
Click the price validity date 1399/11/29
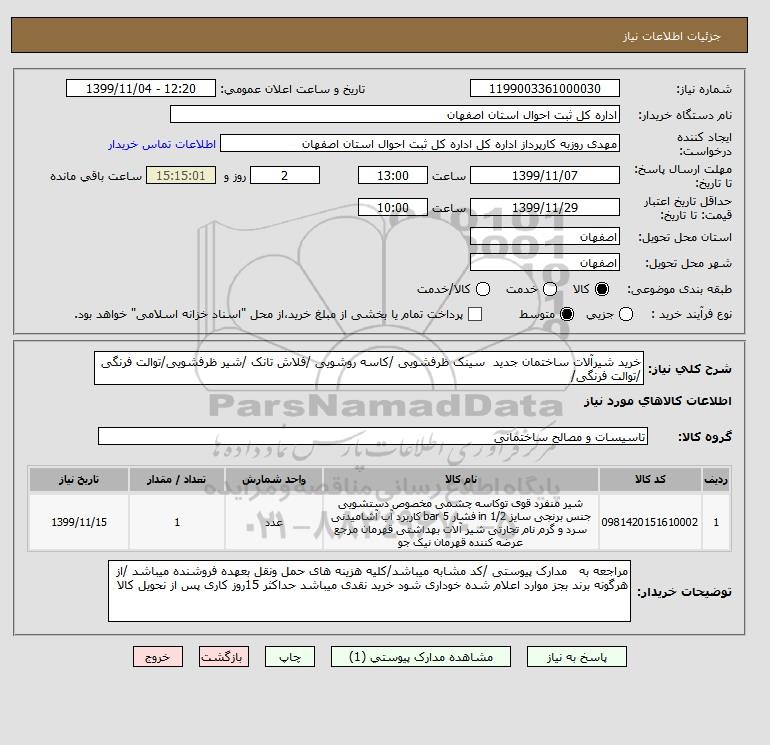[545, 207]
